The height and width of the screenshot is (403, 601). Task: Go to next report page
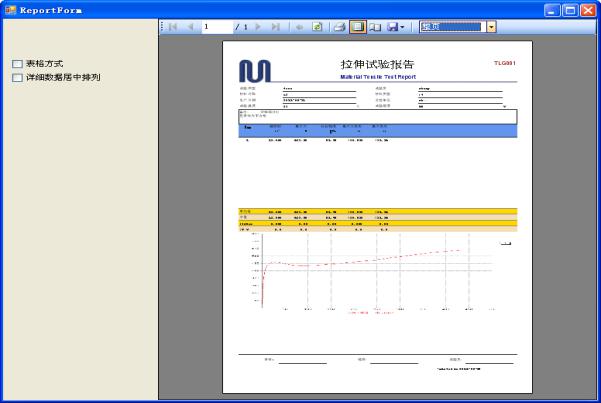click(258, 27)
